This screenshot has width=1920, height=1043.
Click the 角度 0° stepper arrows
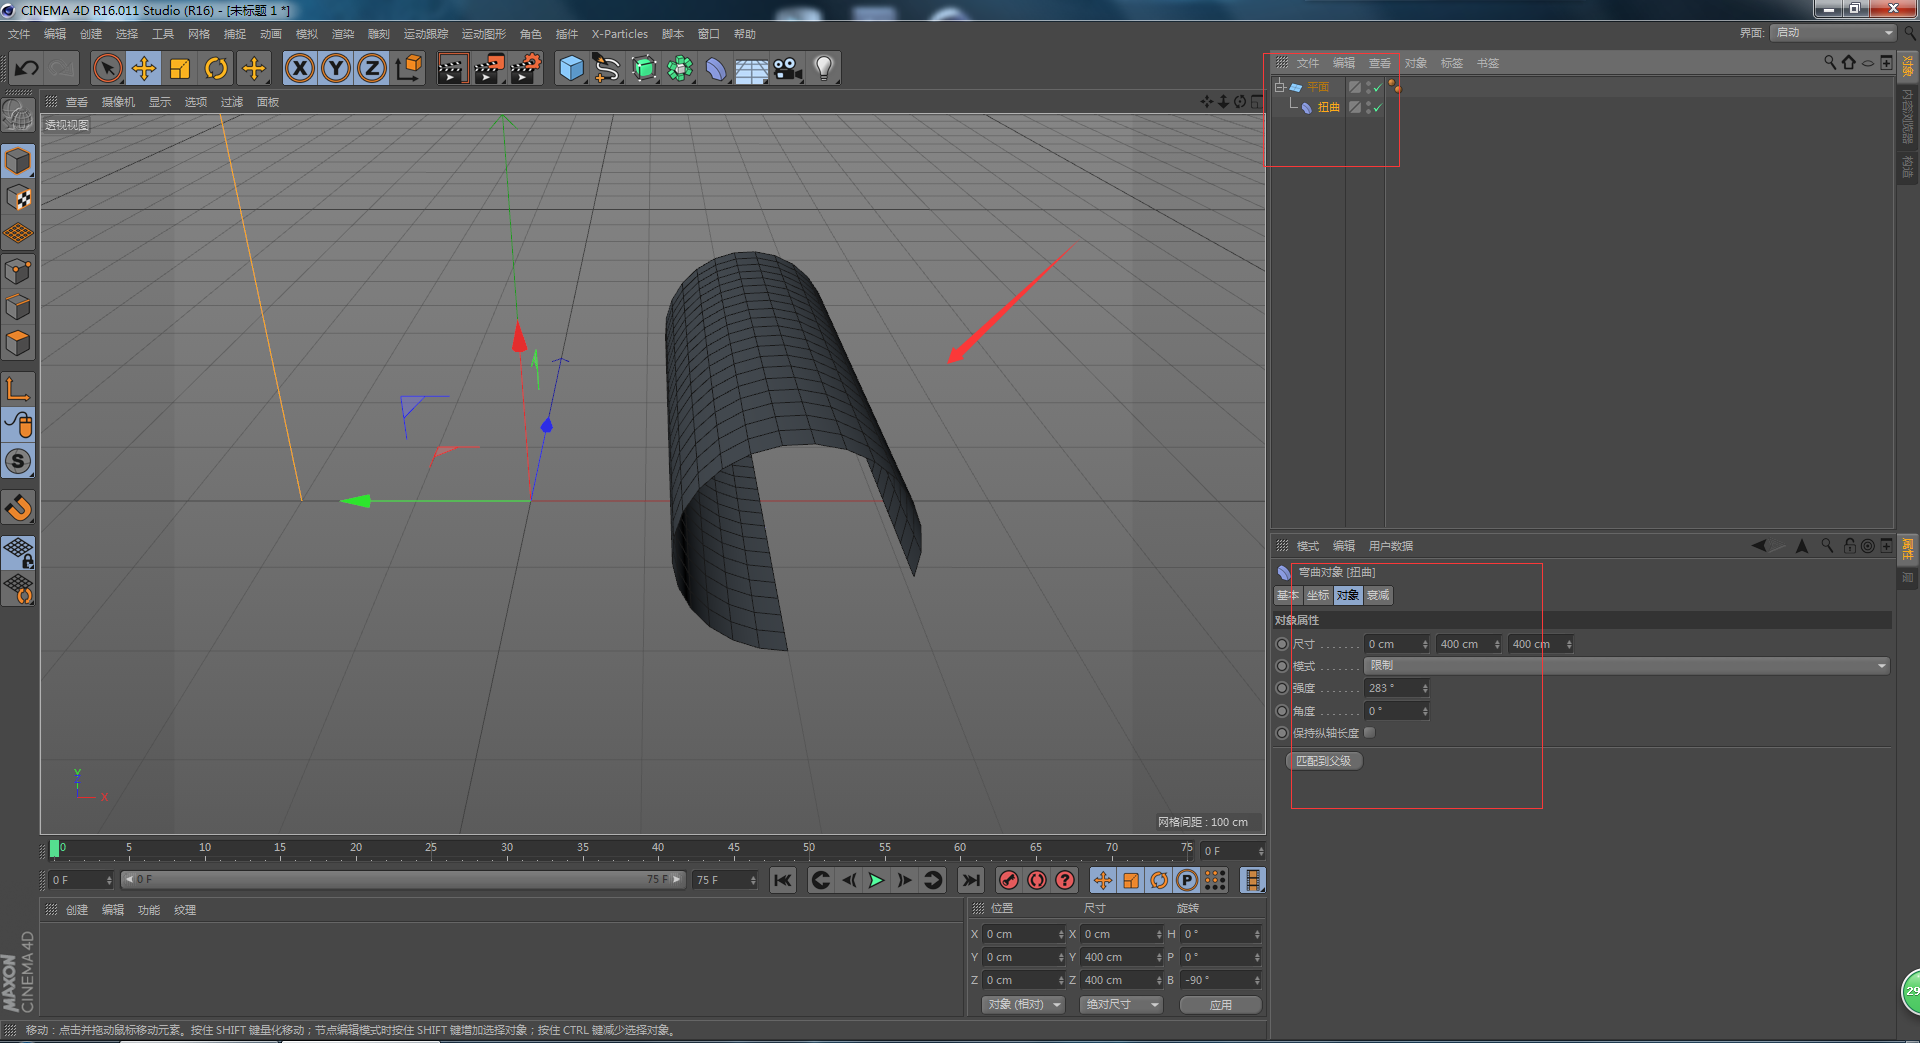point(1425,711)
